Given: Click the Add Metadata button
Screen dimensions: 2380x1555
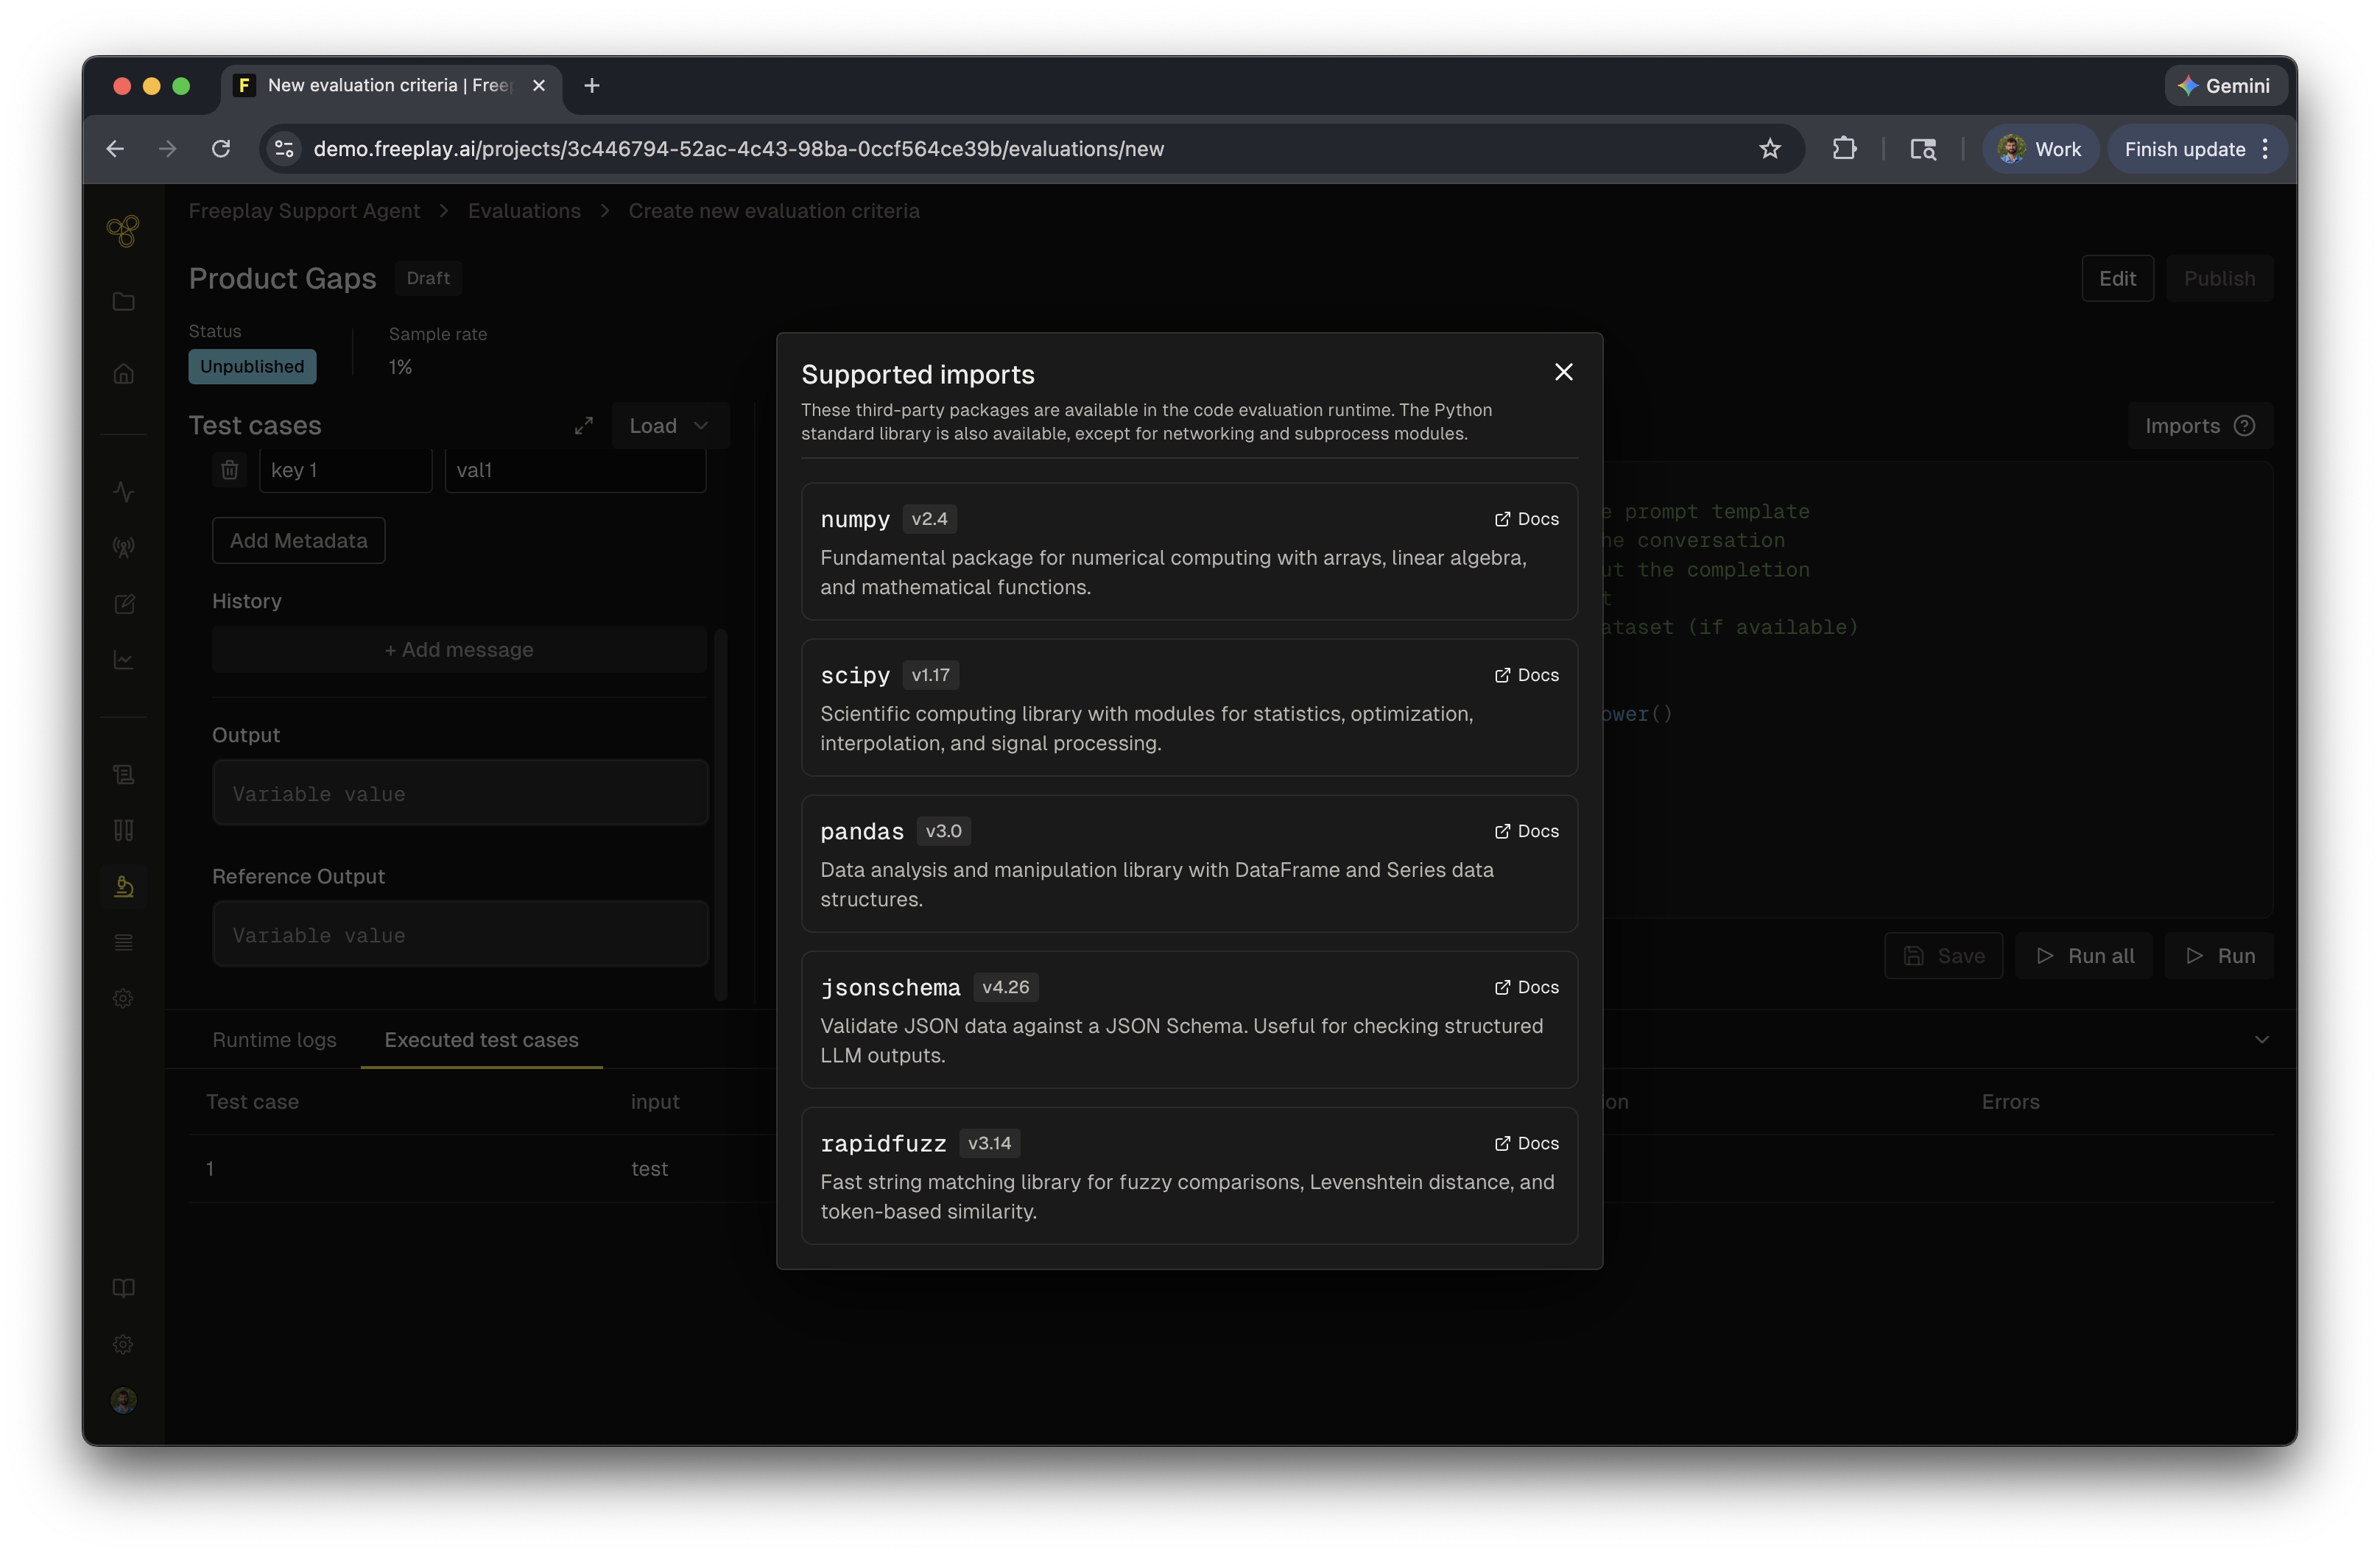Looking at the screenshot, I should (x=298, y=540).
